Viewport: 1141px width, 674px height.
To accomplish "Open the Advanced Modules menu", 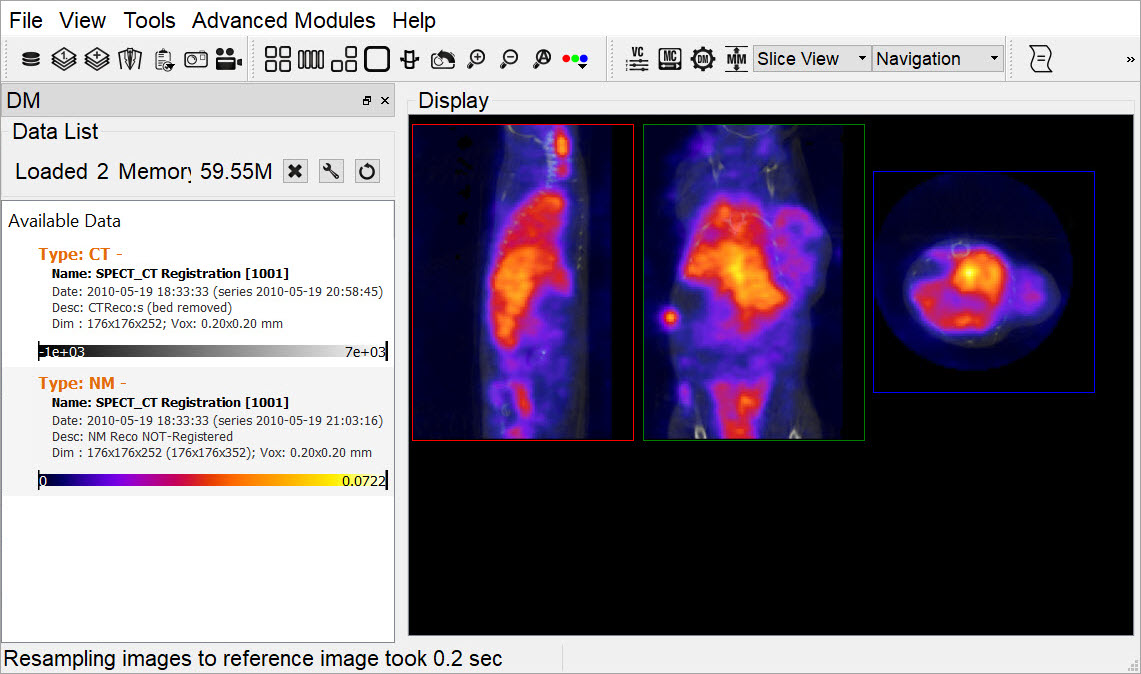I will coord(283,20).
